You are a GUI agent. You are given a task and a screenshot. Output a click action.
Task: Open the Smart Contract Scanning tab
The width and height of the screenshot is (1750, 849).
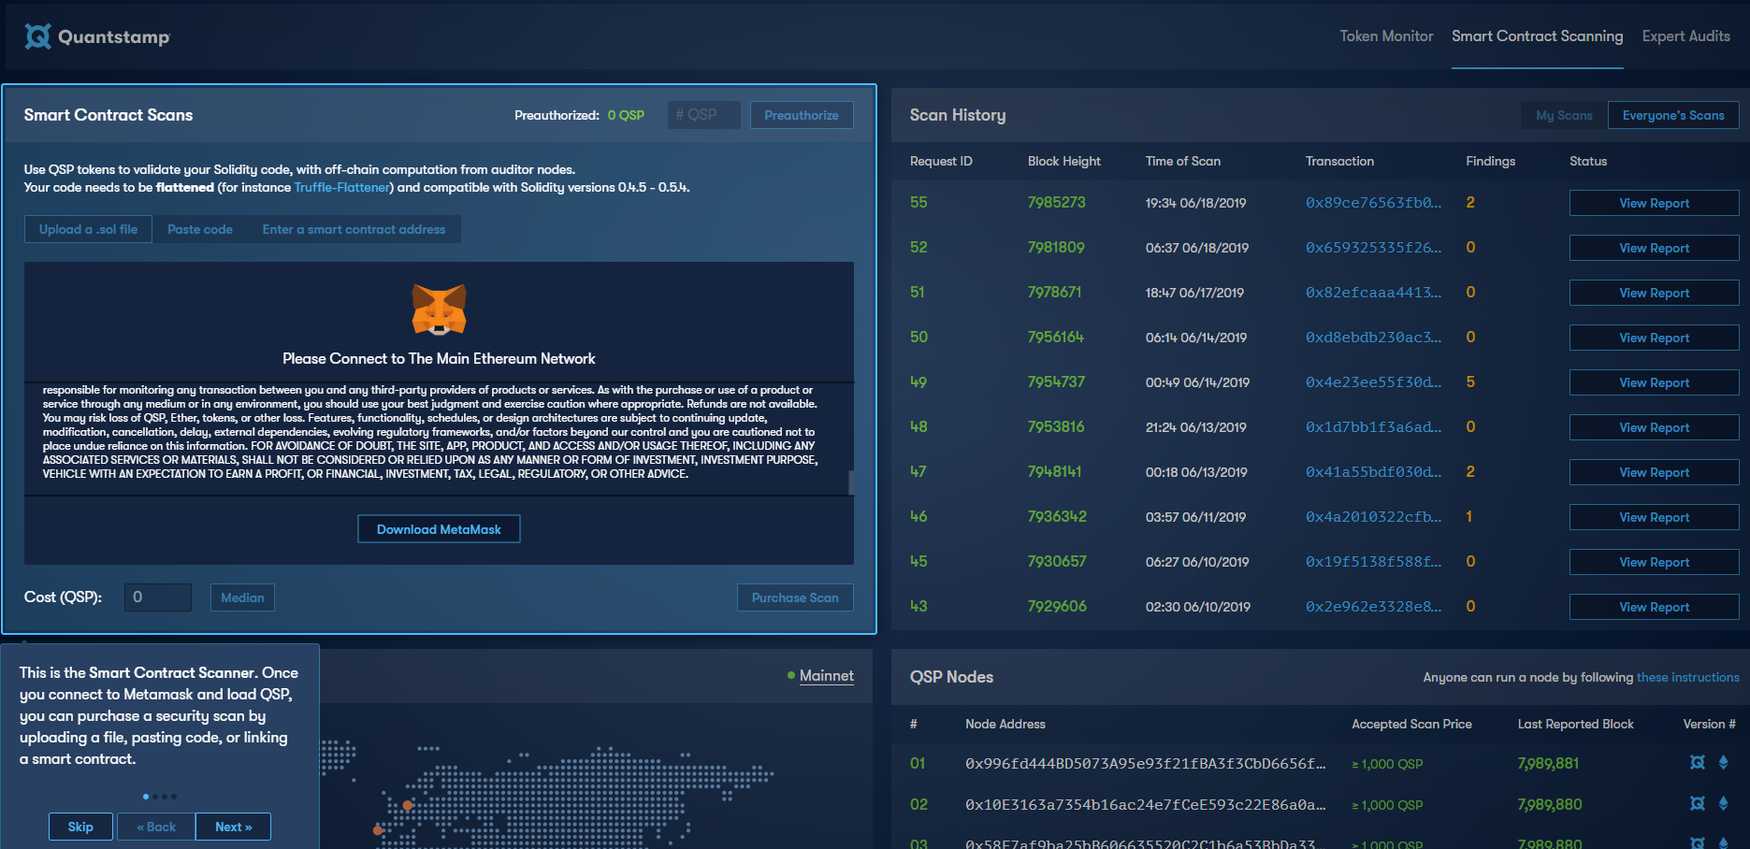point(1537,36)
